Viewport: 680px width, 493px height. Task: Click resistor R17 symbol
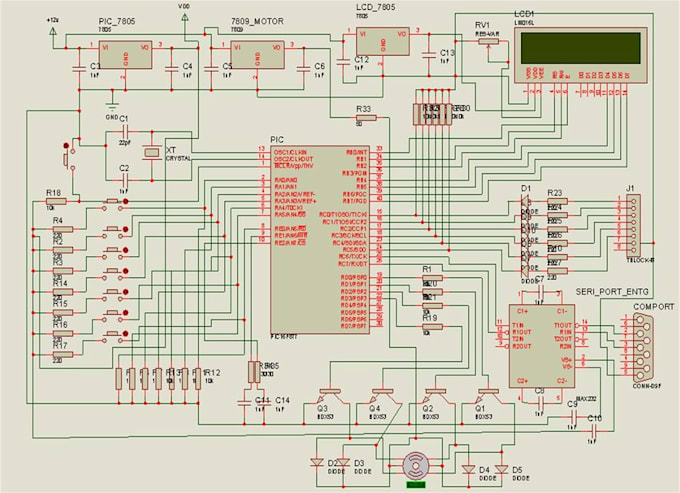point(62,354)
